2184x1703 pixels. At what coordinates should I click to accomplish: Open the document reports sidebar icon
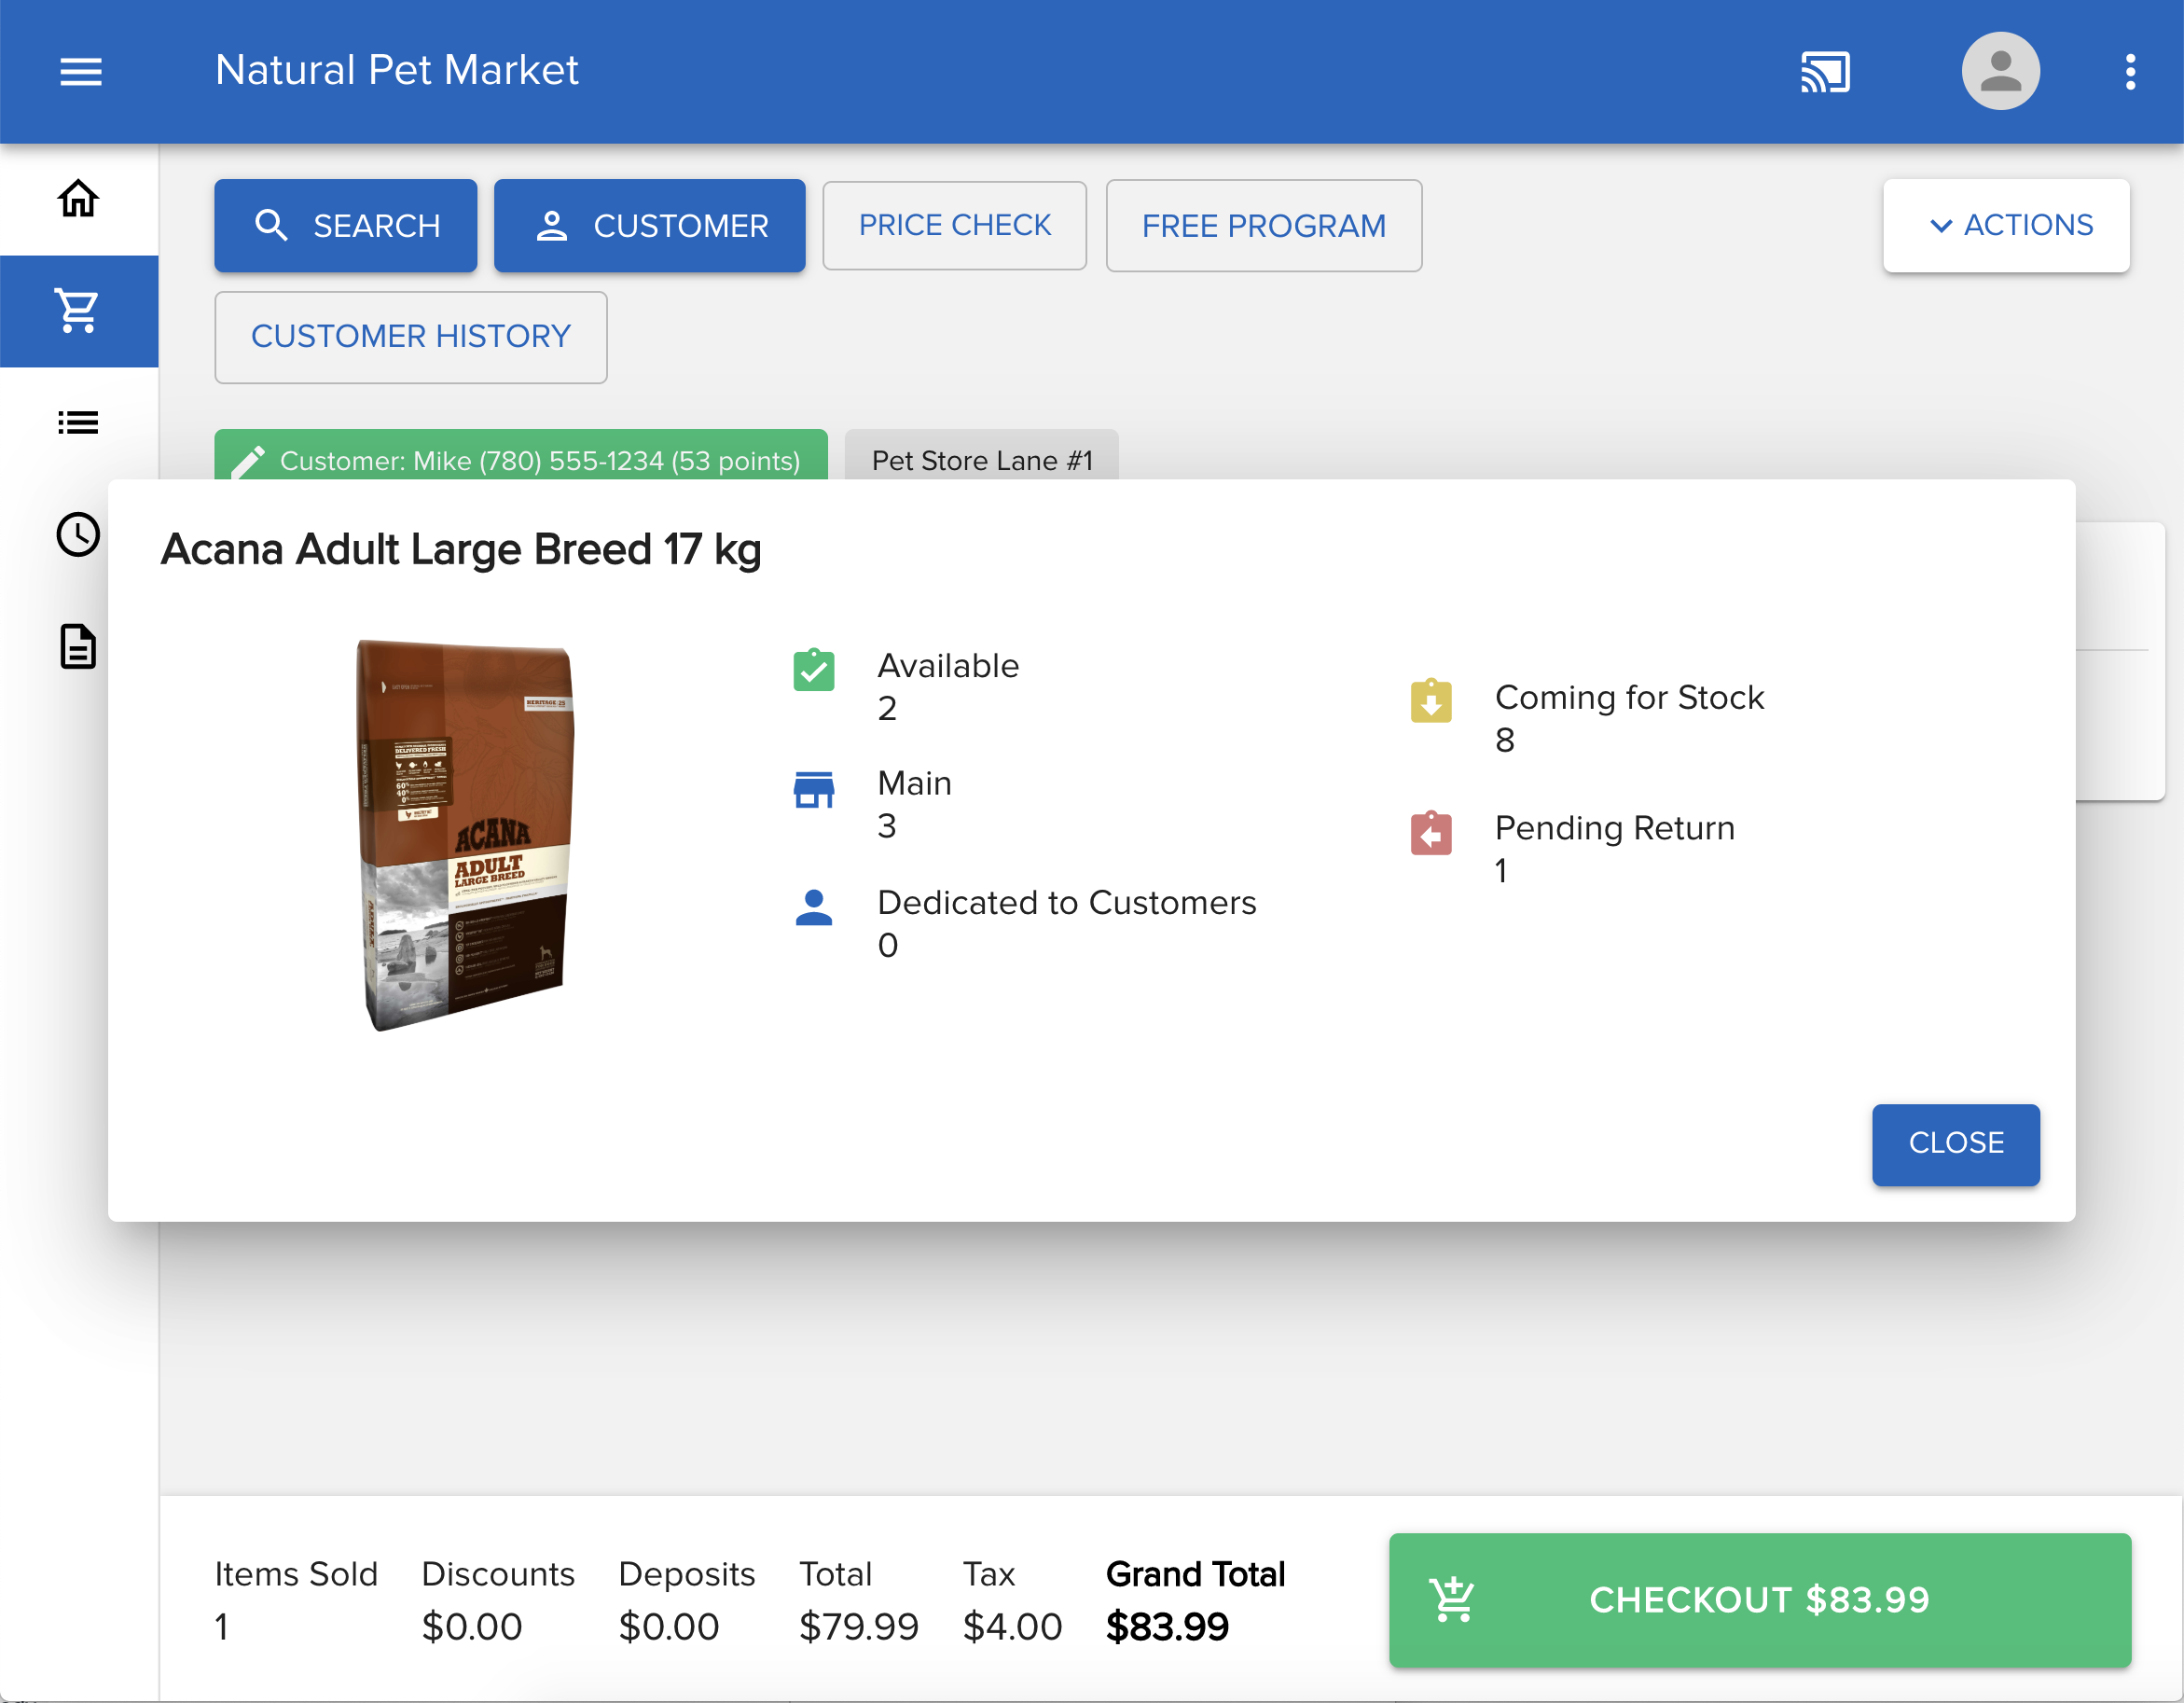78,646
